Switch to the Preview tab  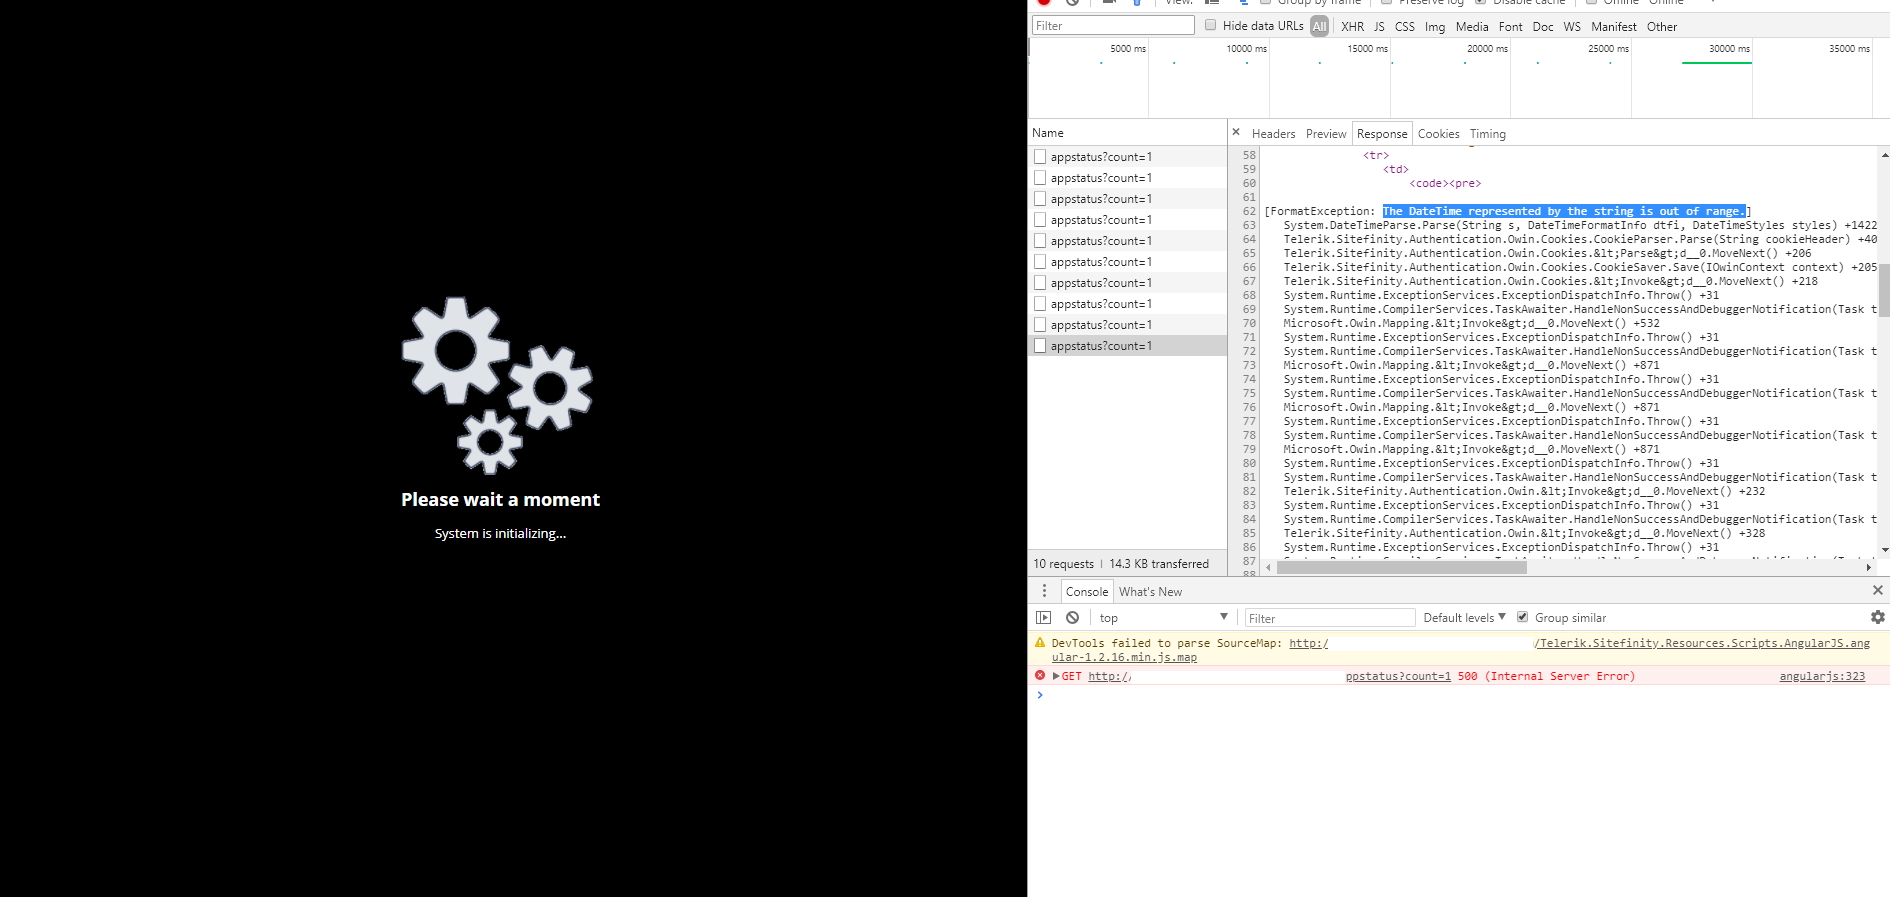pyautogui.click(x=1326, y=134)
